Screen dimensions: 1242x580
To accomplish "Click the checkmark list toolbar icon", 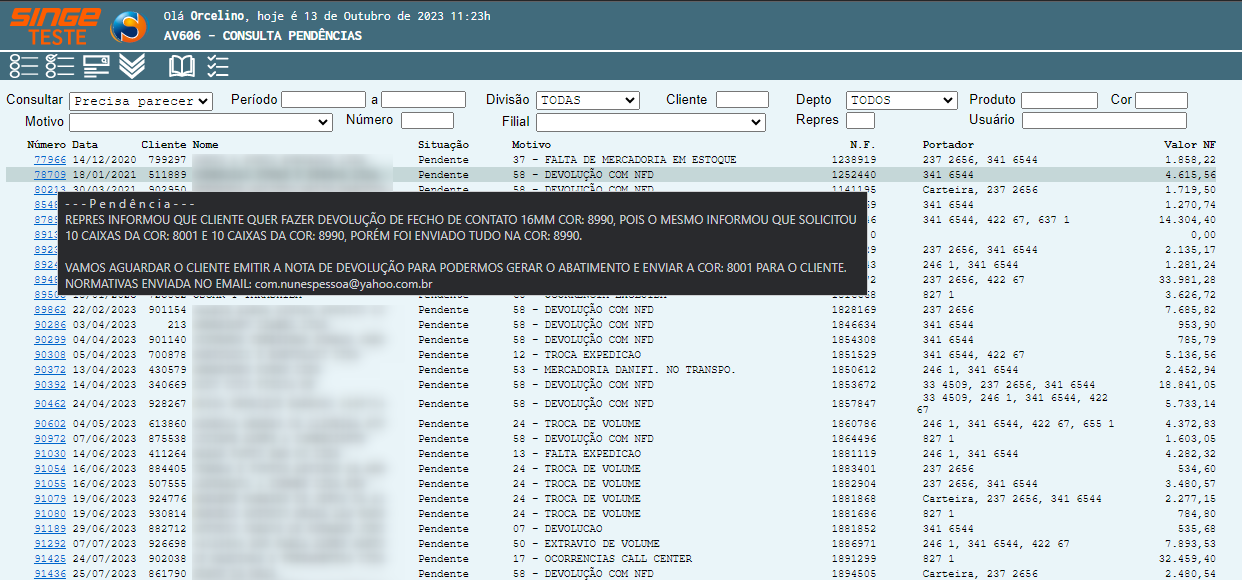I will pyautogui.click(x=217, y=66).
